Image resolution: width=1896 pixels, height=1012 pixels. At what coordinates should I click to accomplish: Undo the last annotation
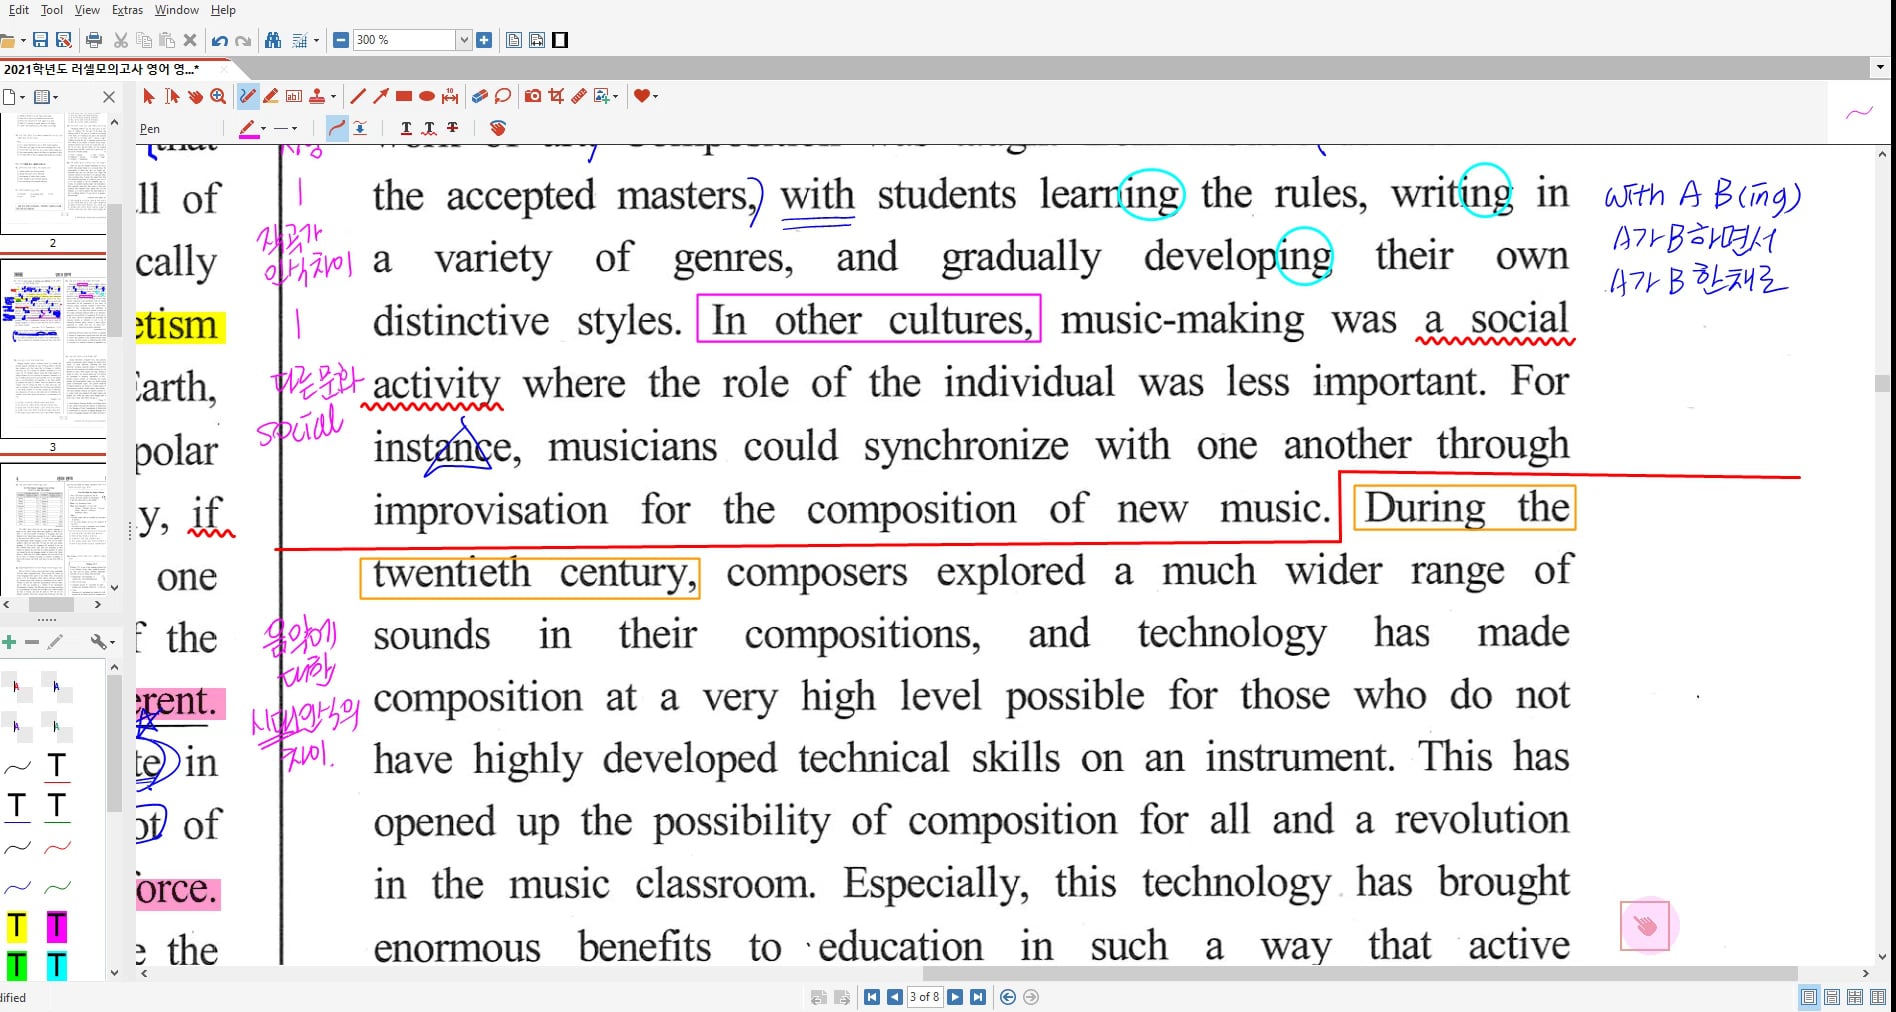[219, 40]
